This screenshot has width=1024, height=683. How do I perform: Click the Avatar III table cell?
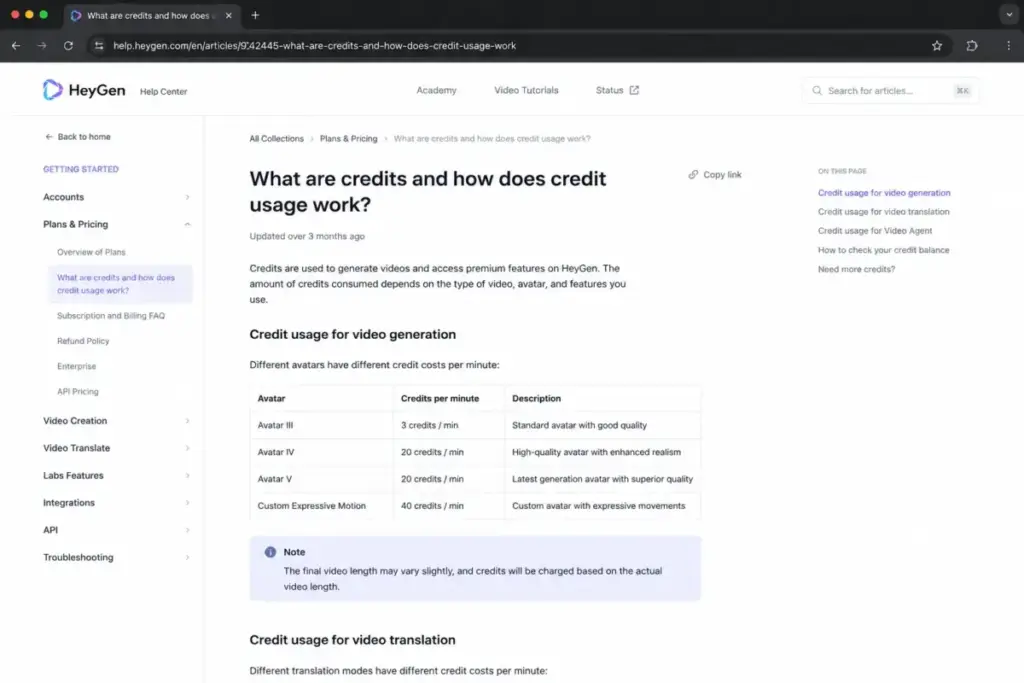point(321,425)
